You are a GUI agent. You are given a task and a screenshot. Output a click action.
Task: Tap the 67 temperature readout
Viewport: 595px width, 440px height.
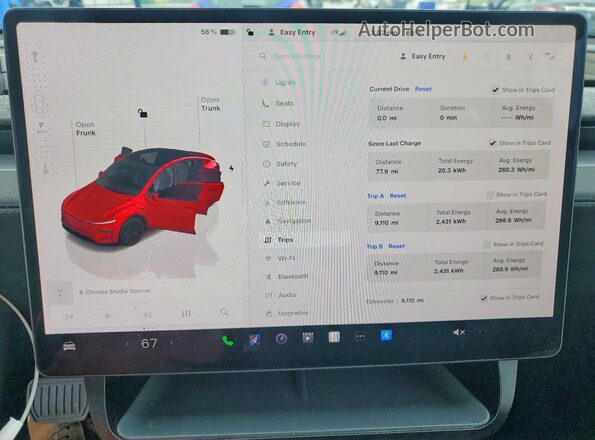pyautogui.click(x=149, y=343)
